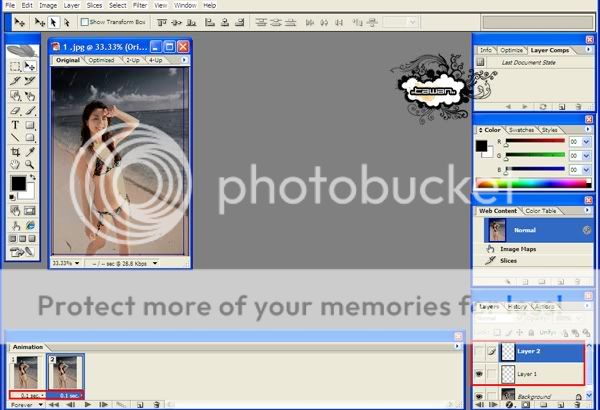Toggle visibility of Layer 2
Viewport: 600px width, 410px height.
(x=480, y=351)
